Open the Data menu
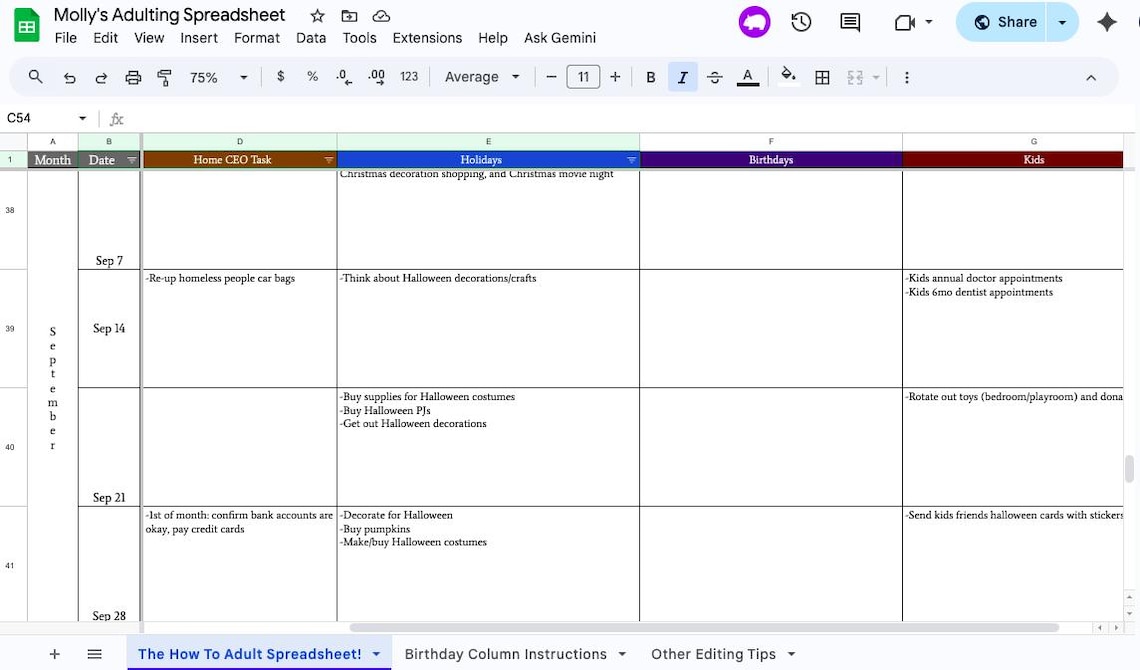The width and height of the screenshot is (1140, 670). click(311, 38)
